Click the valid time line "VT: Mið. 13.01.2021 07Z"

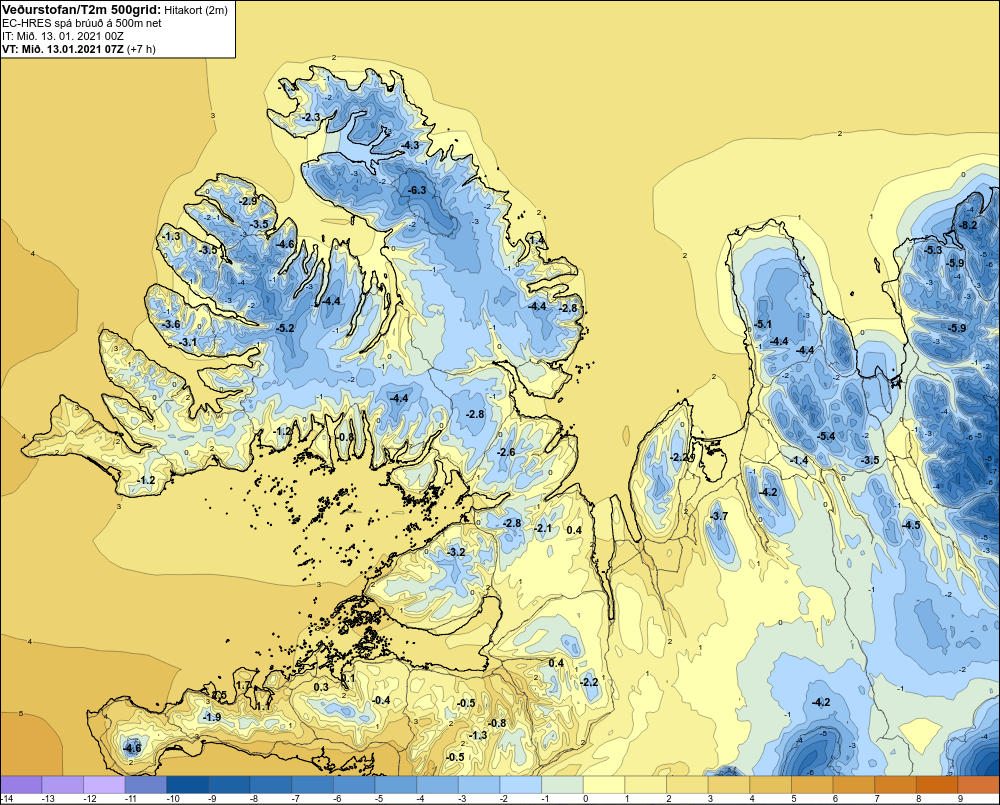[x=63, y=49]
